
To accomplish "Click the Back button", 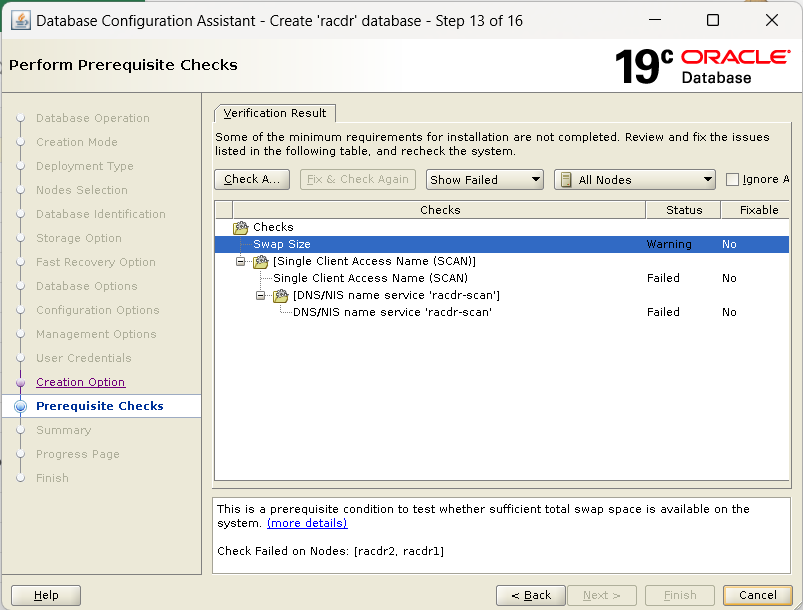I will coord(531,595).
